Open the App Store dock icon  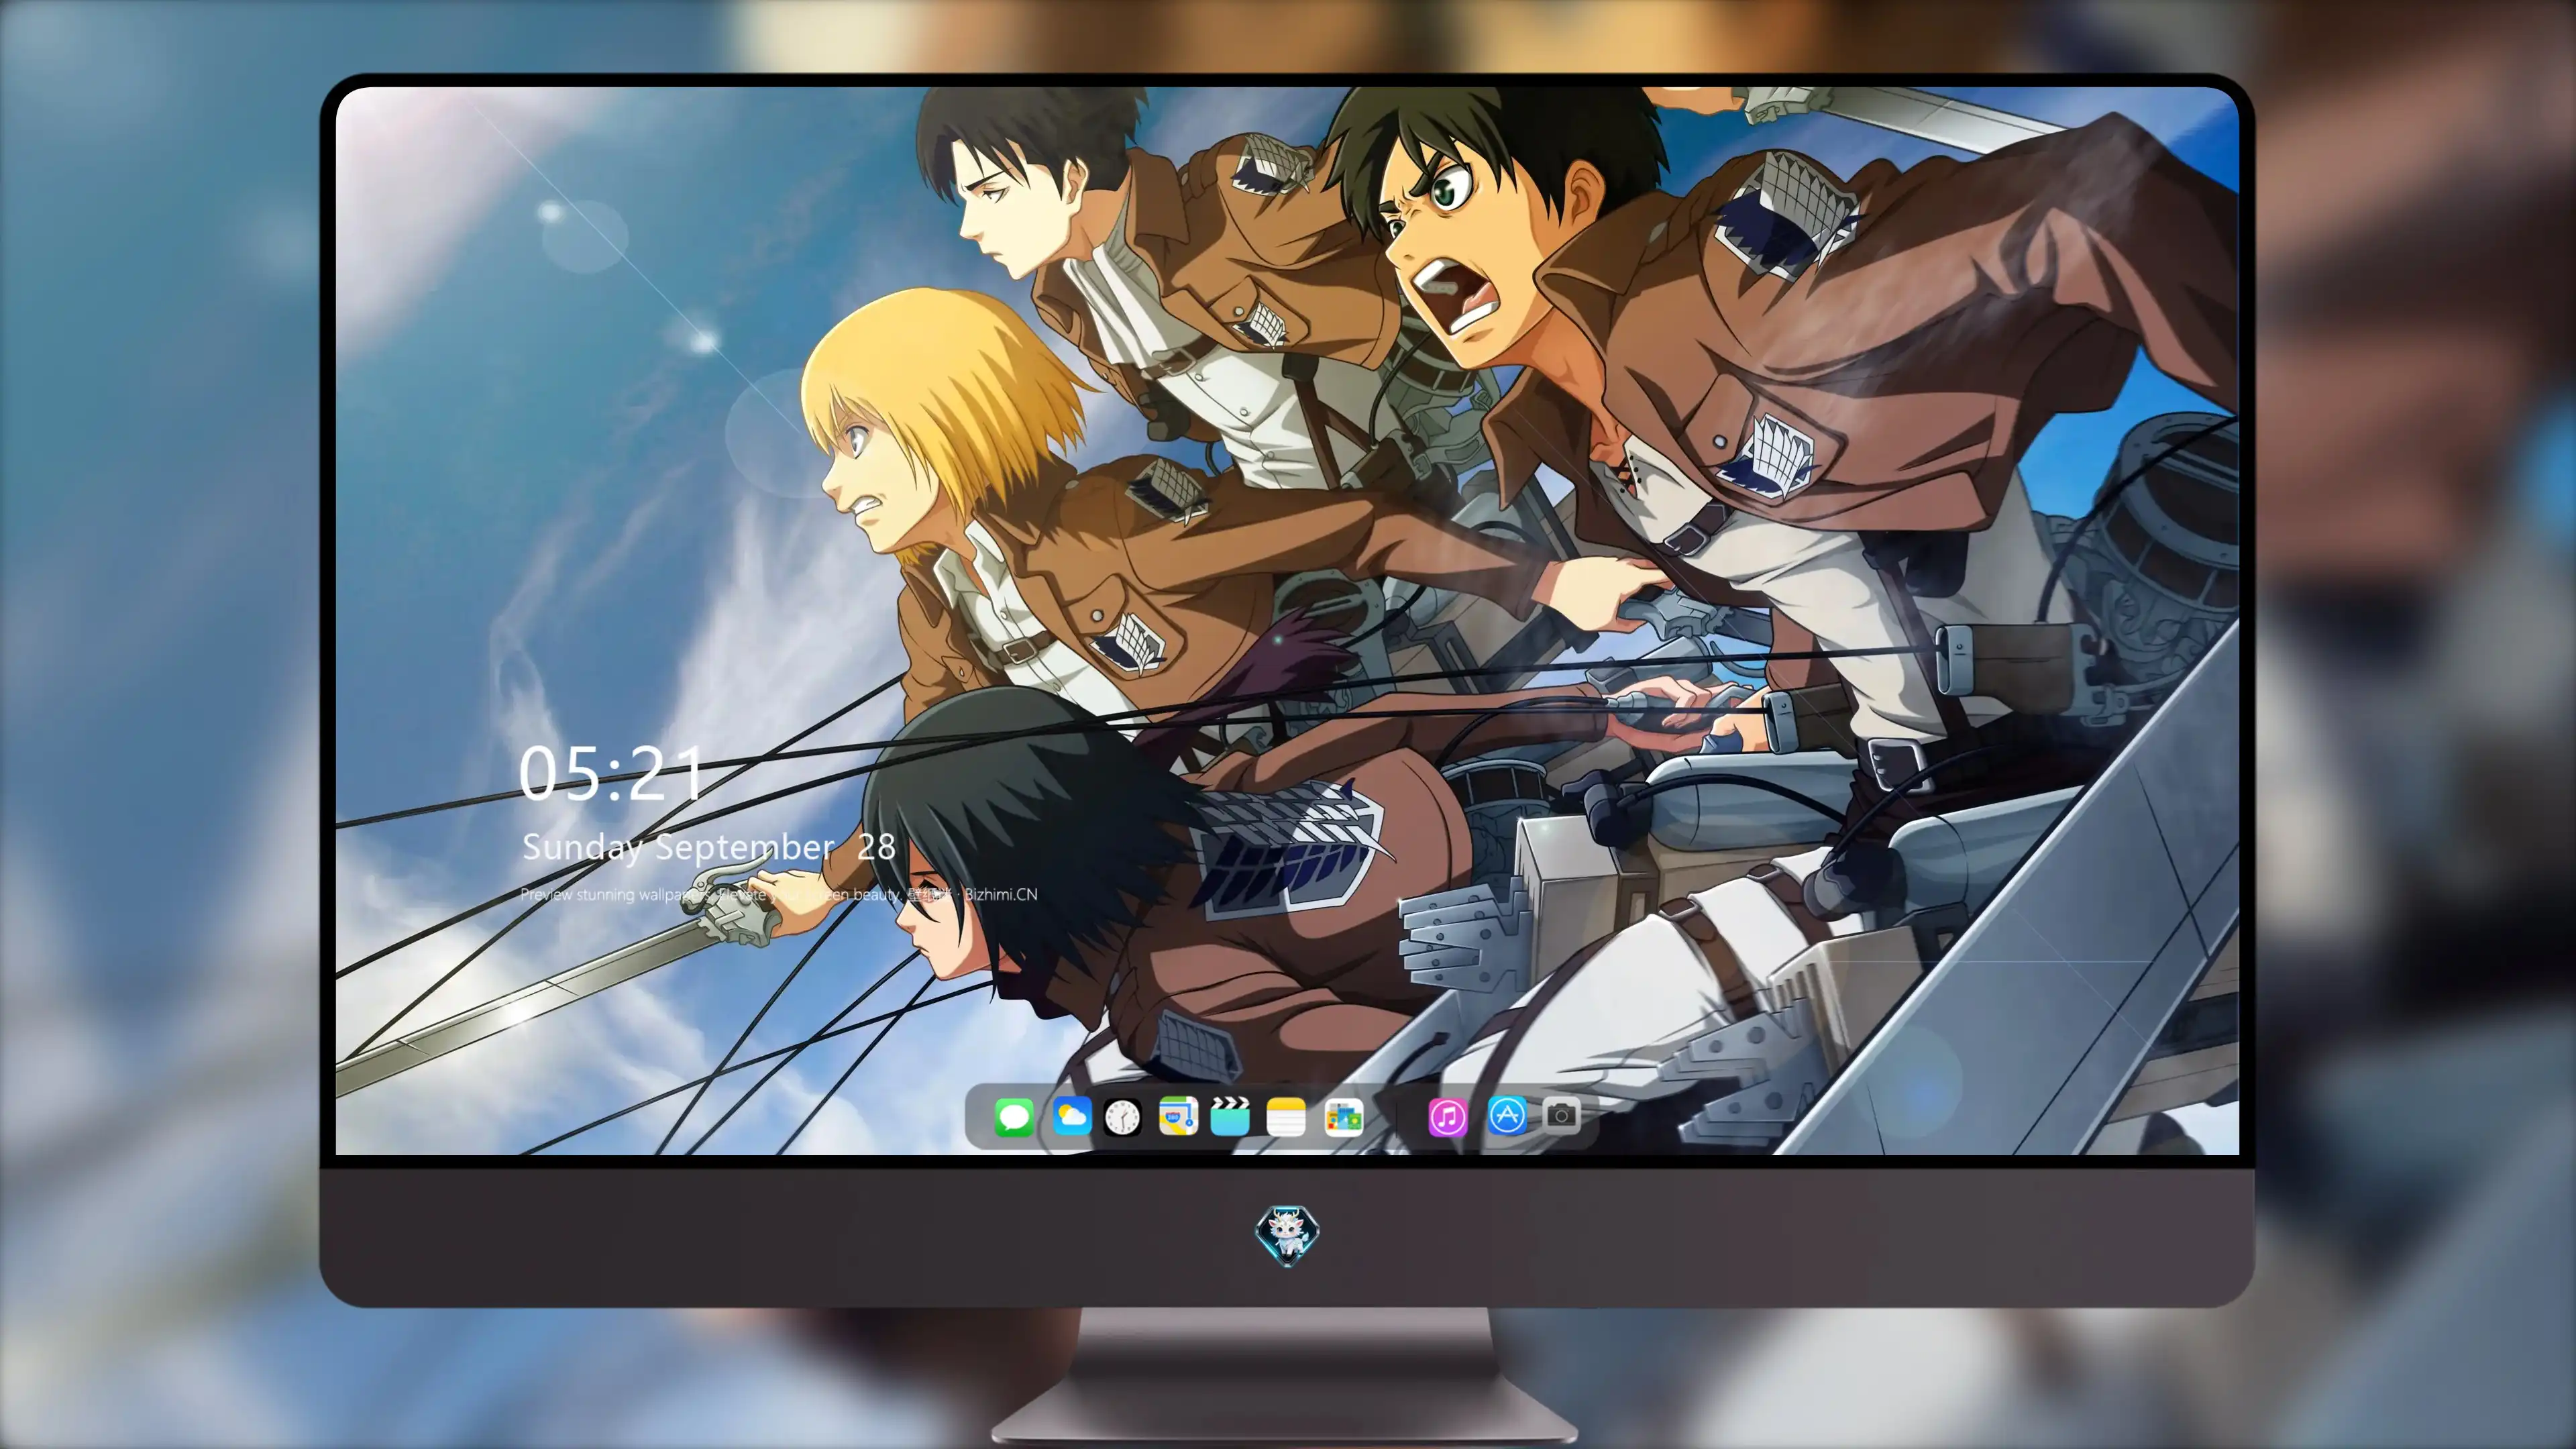(1507, 1115)
